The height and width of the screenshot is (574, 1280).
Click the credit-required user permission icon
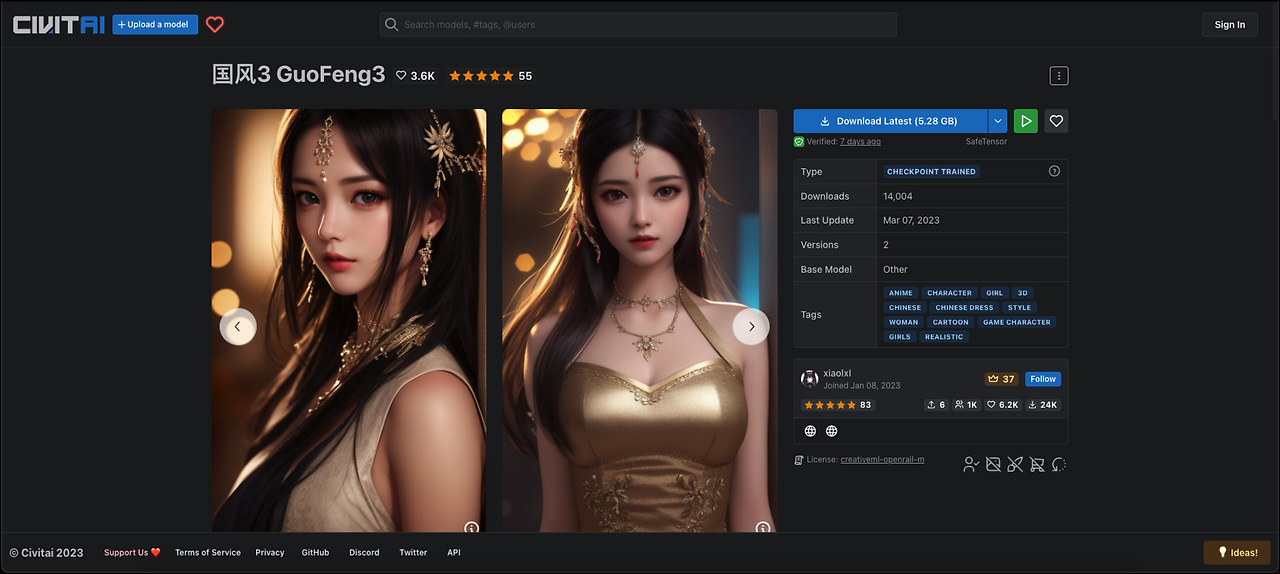pos(971,464)
